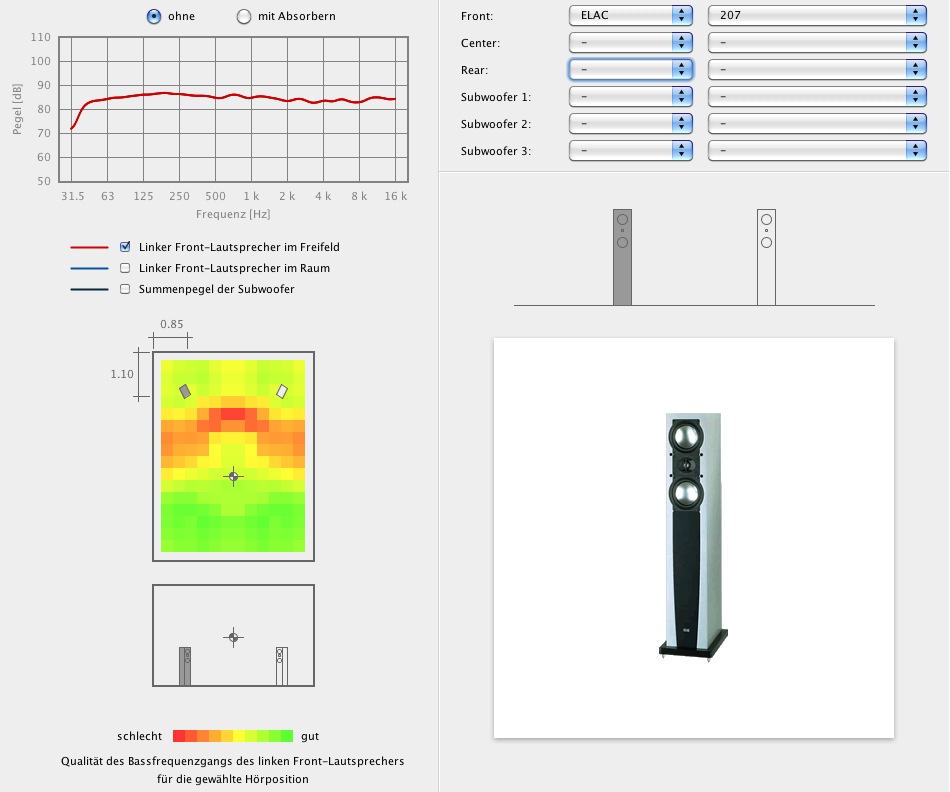Enable 'Summenpegel der Subwoofer' checkbox

tap(125, 289)
